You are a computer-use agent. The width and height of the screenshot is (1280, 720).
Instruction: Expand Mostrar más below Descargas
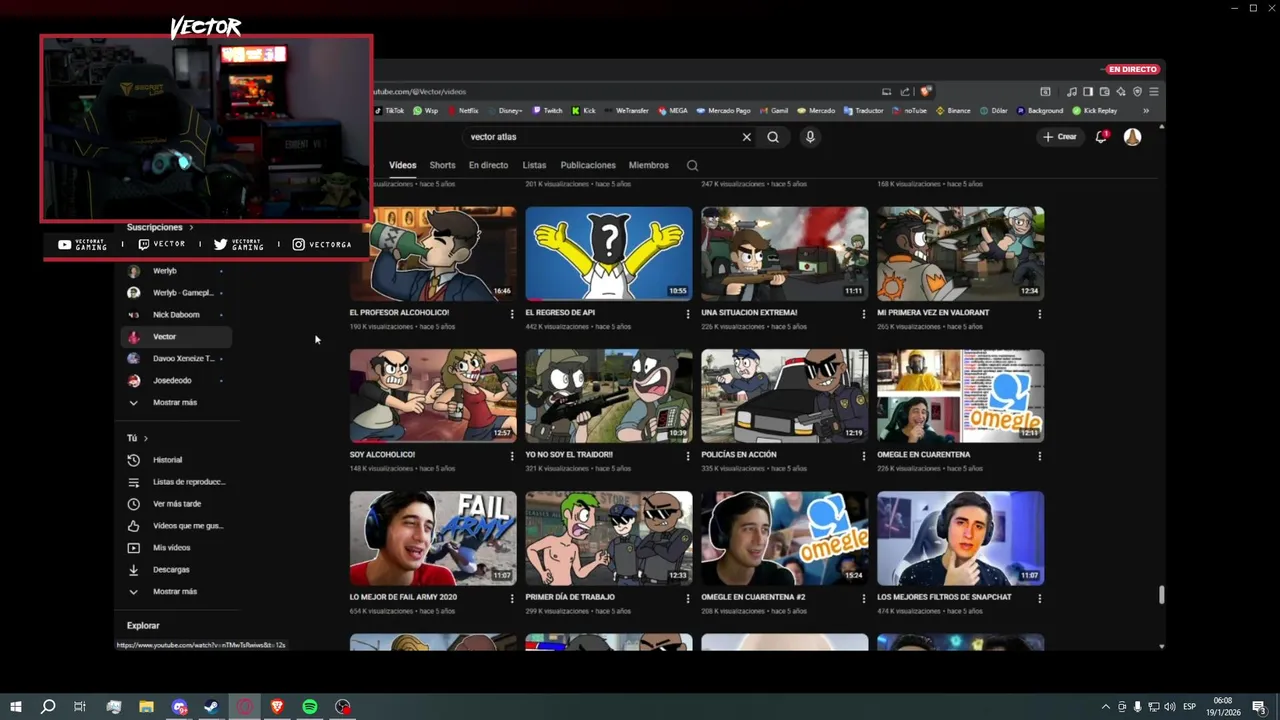(174, 591)
